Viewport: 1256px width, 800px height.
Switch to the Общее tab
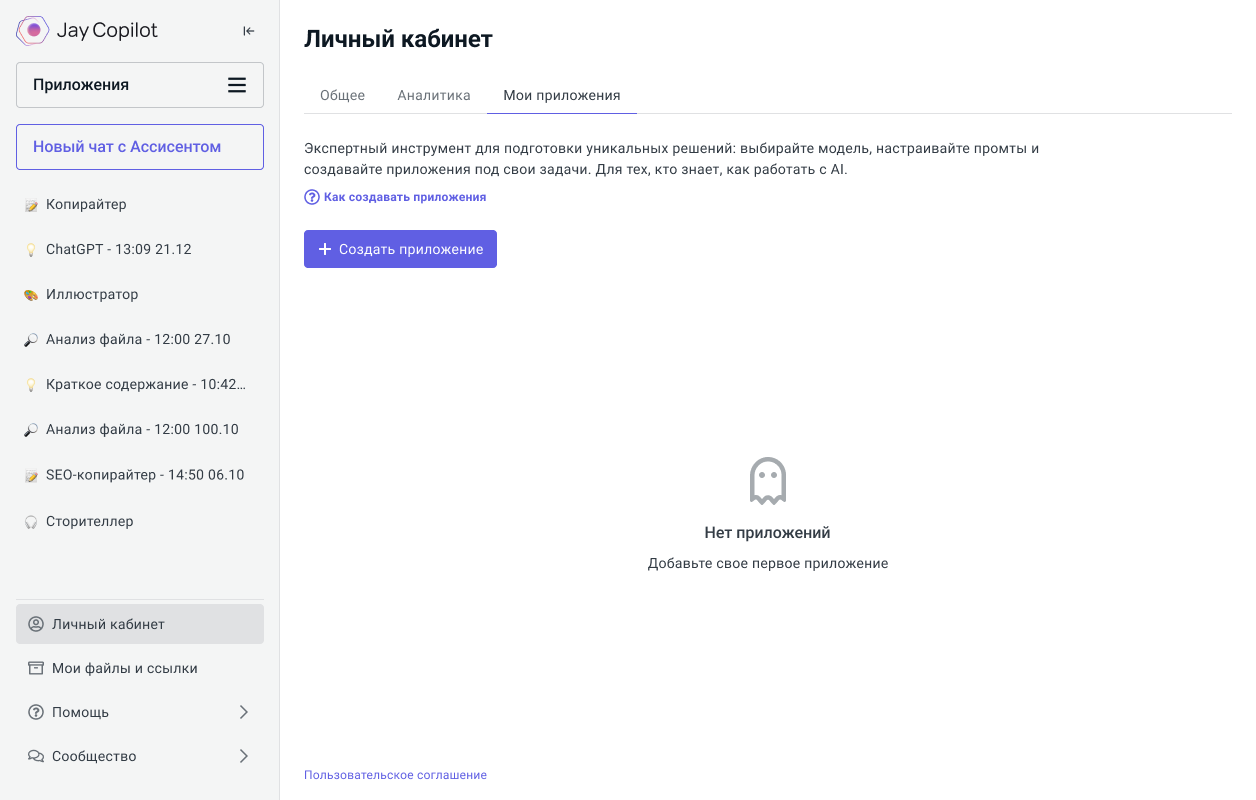pos(342,95)
